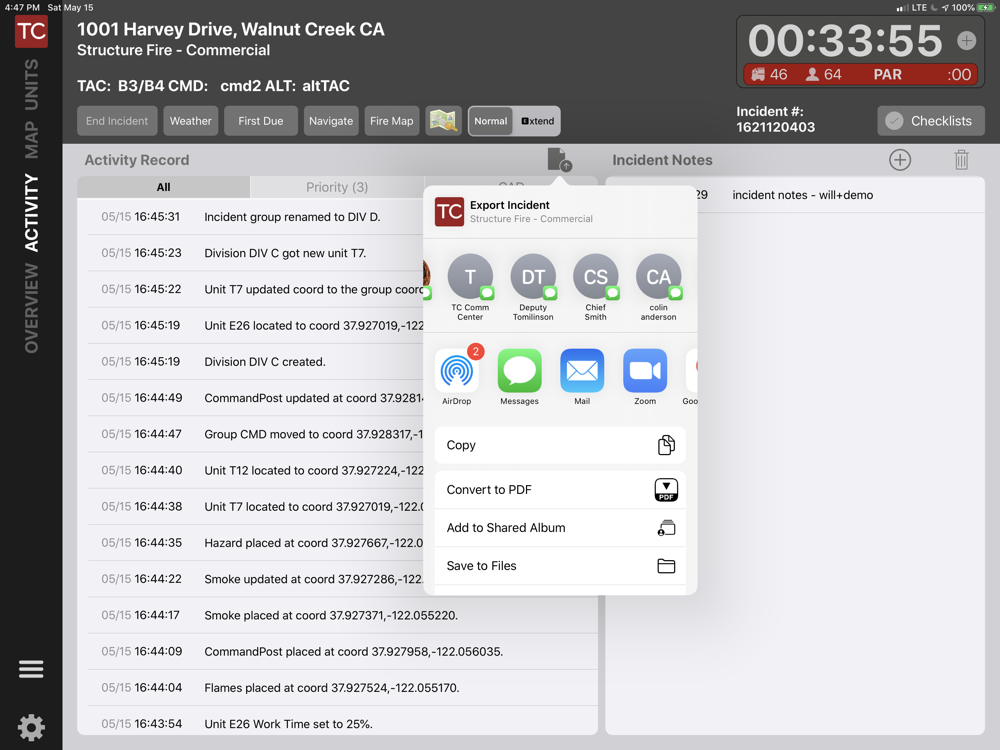Click End Incident button
The width and height of the screenshot is (1000, 750).
[117, 121]
